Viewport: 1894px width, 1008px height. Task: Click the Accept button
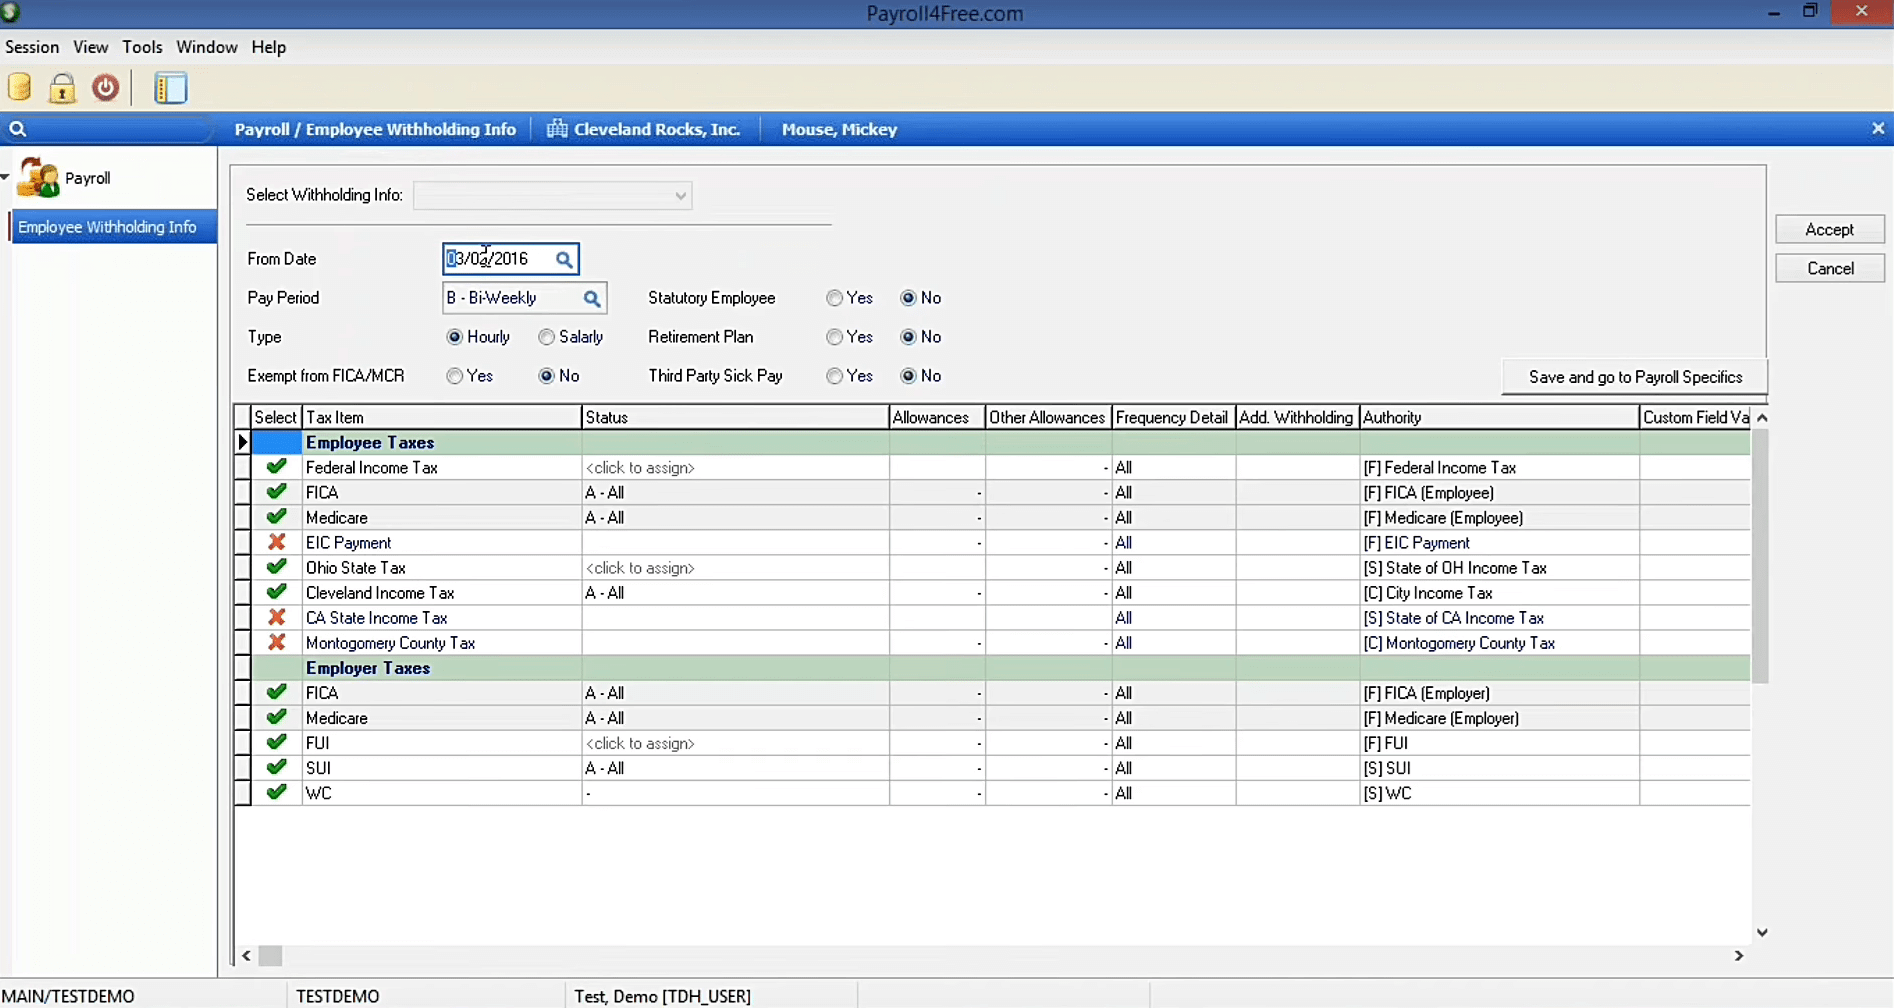point(1829,229)
